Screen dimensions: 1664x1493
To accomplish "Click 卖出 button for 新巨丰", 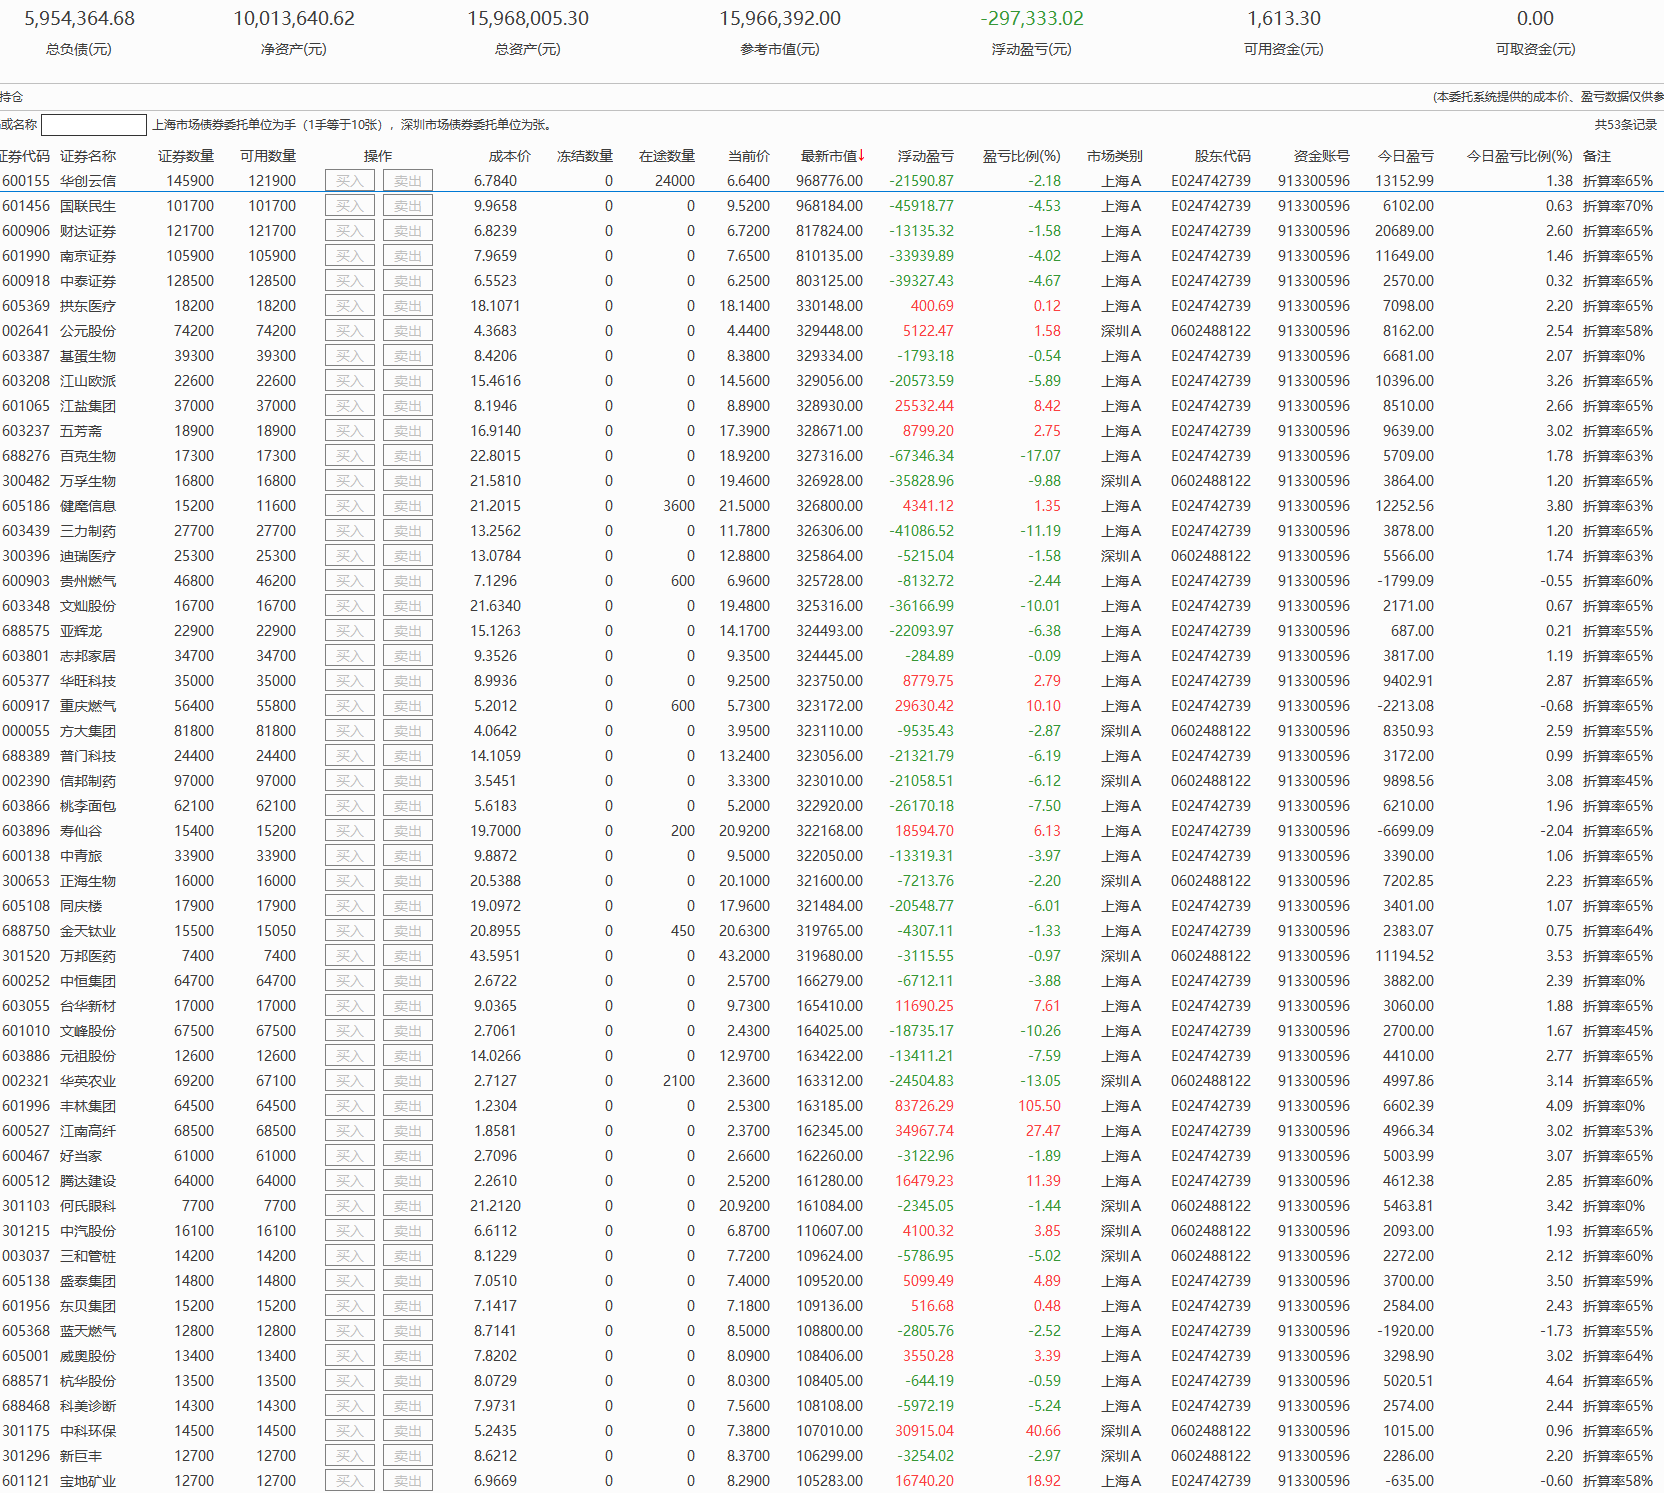I will [408, 1456].
